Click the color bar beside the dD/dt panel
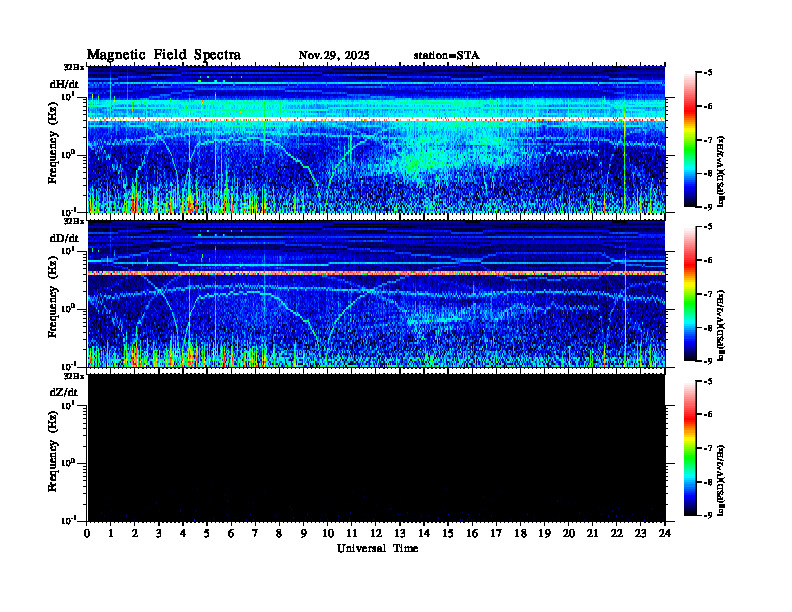Image resolution: width=792 pixels, height=612 pixels. coord(690,294)
